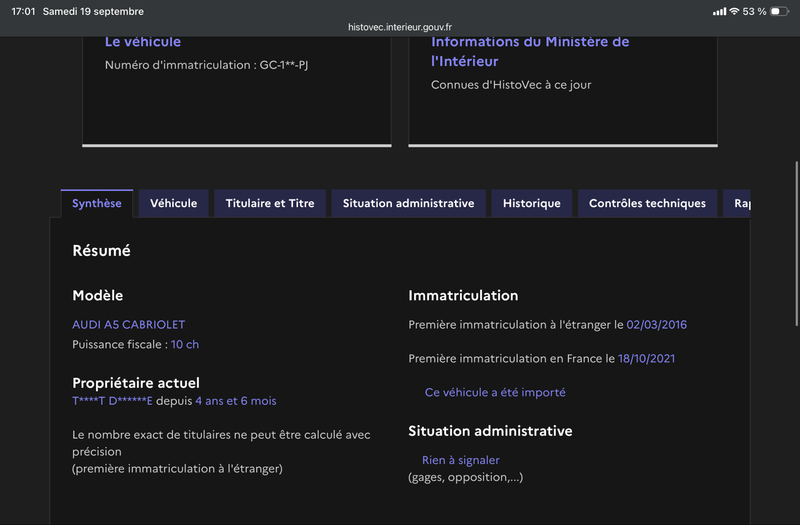This screenshot has height=525, width=800.
Task: Open the Titulaire et Titre tab
Action: click(x=270, y=204)
